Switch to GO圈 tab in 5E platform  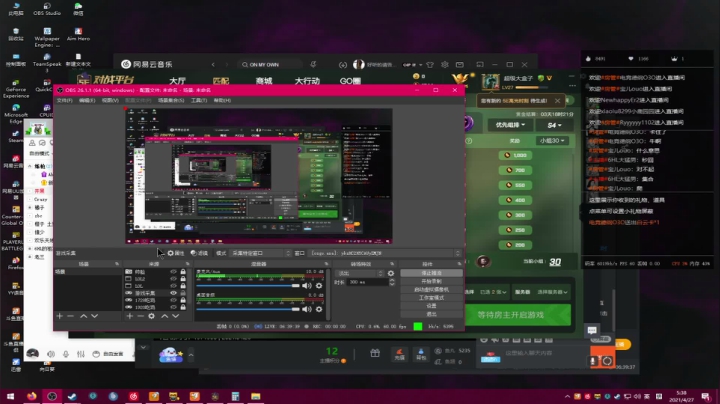click(350, 81)
